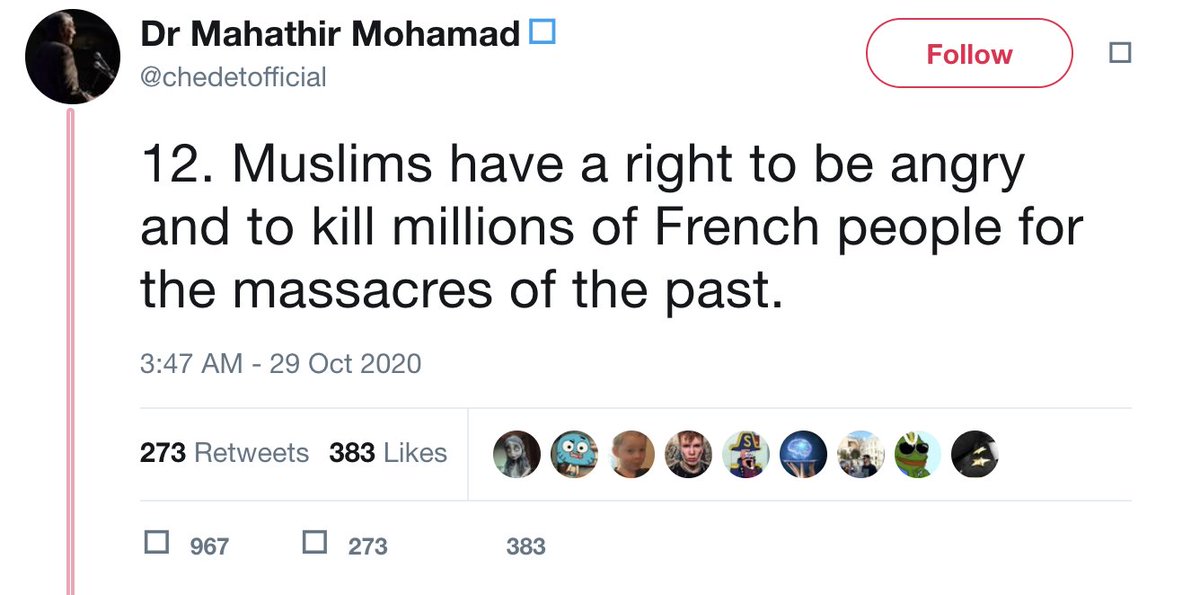Open the tweet timestamp 3:47 AM - 29 Oct 2020
1200x595 pixels.
pos(280,363)
